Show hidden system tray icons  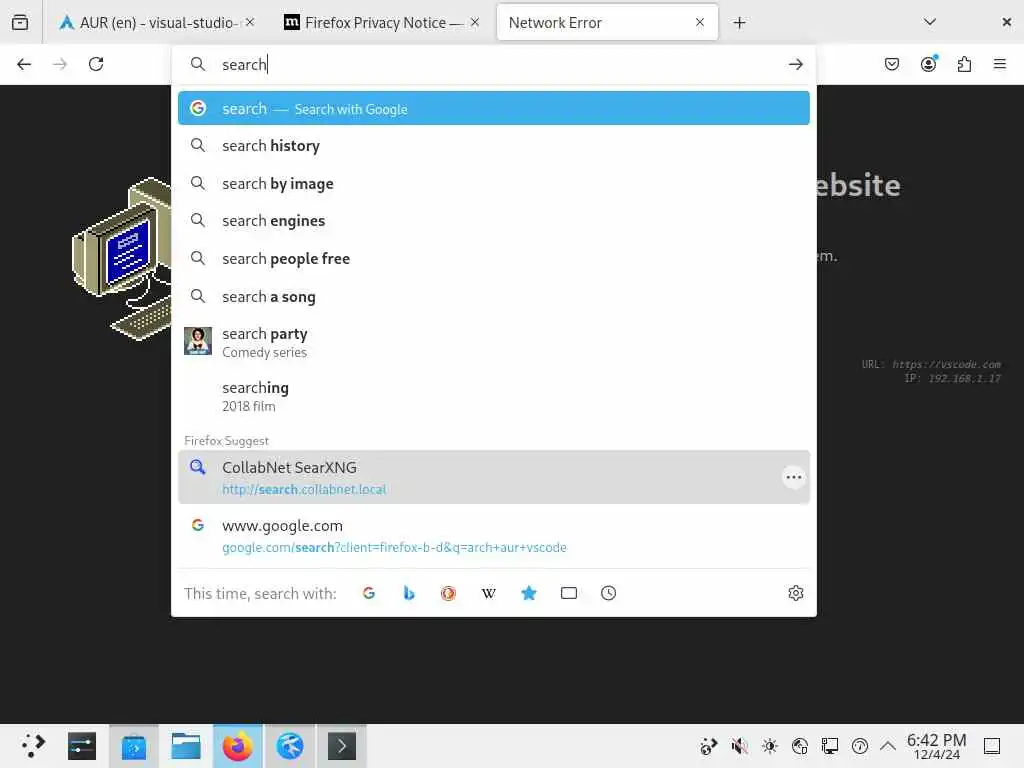coord(888,746)
